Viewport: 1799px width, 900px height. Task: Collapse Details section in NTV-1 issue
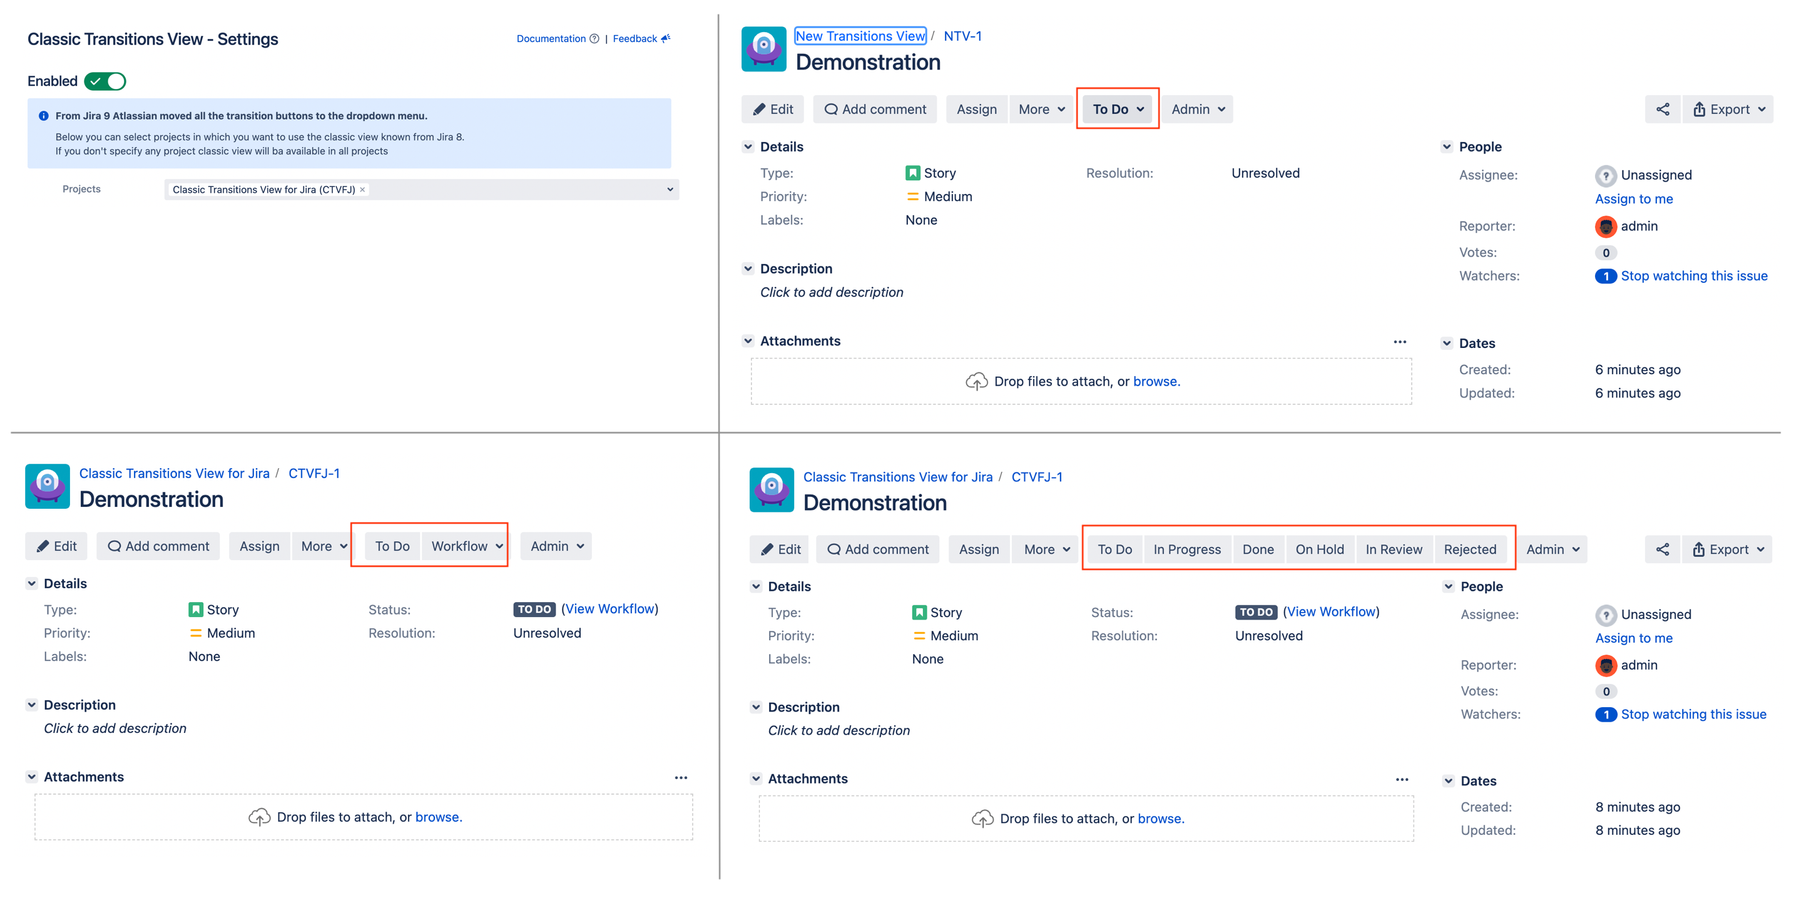pyautogui.click(x=748, y=147)
